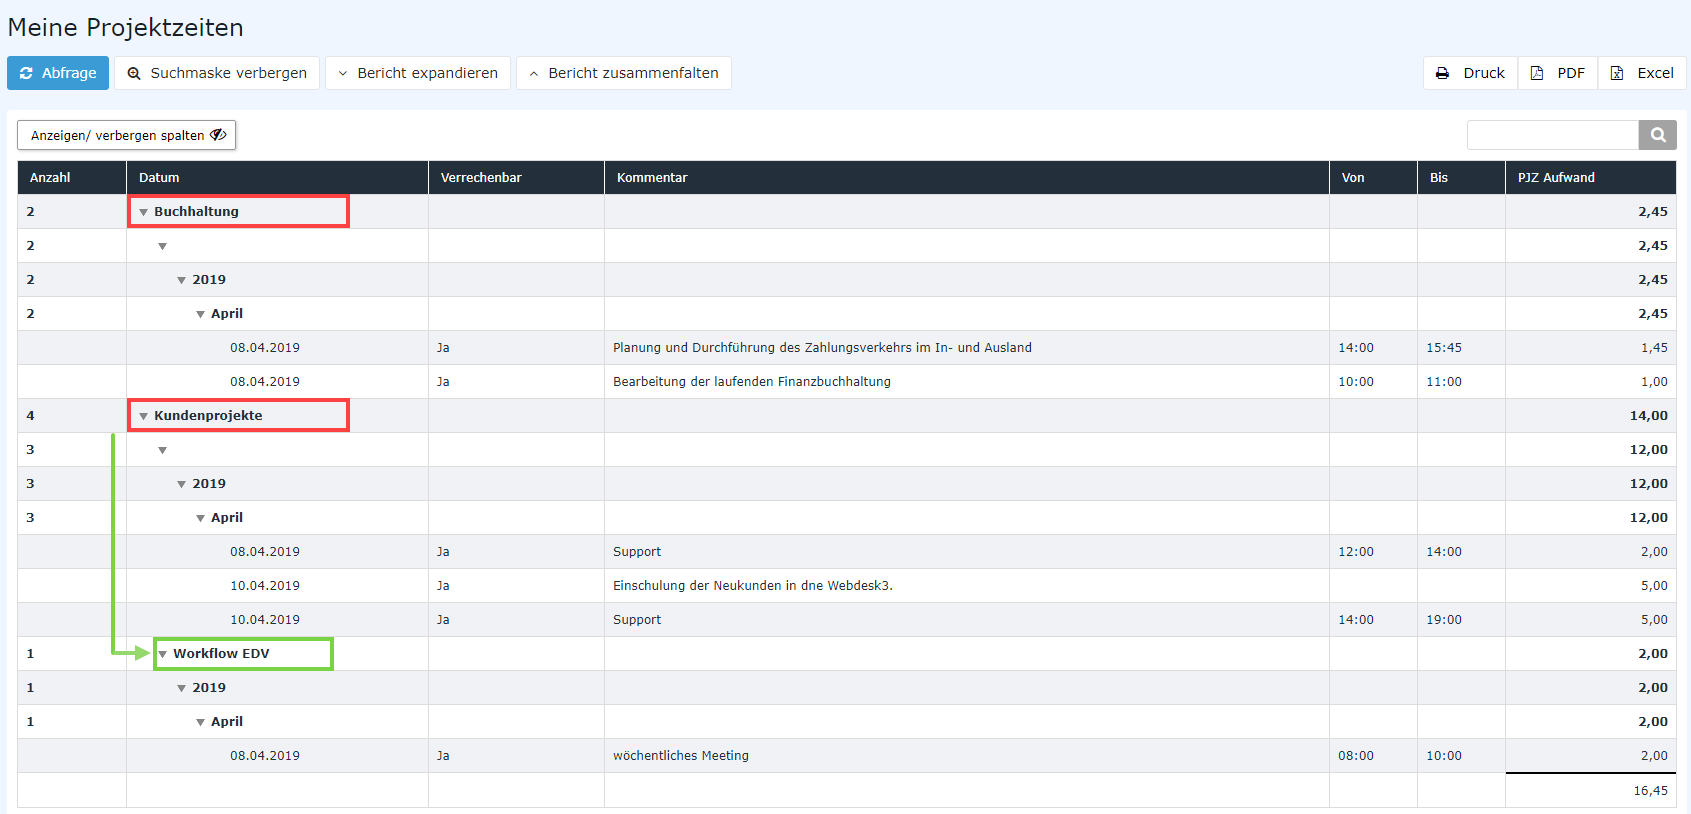Collapse the April node under Buchhaltung

point(200,314)
